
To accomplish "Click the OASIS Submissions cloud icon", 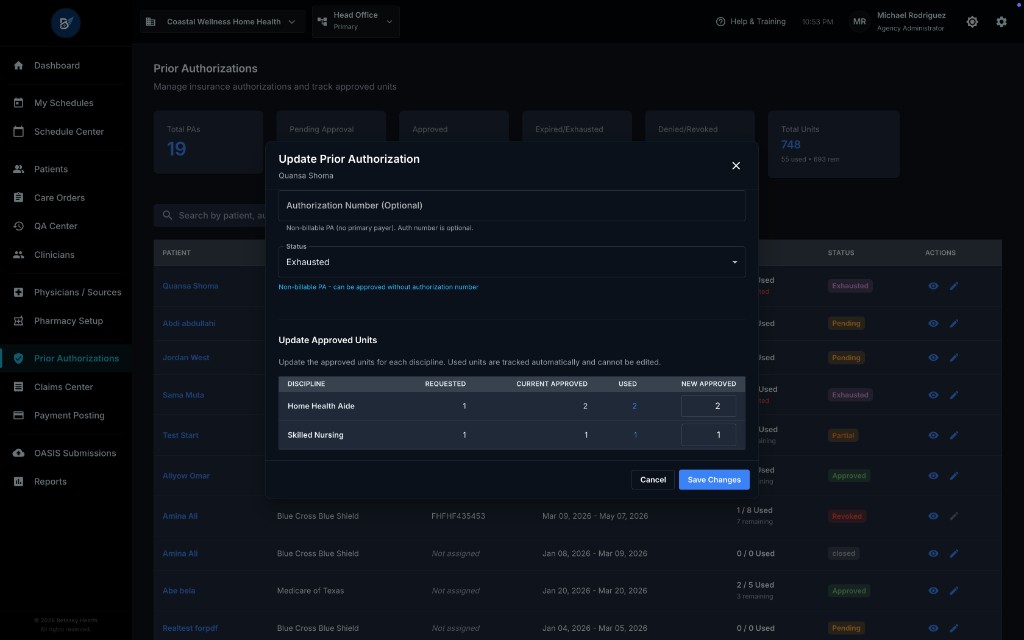I will (x=18, y=453).
